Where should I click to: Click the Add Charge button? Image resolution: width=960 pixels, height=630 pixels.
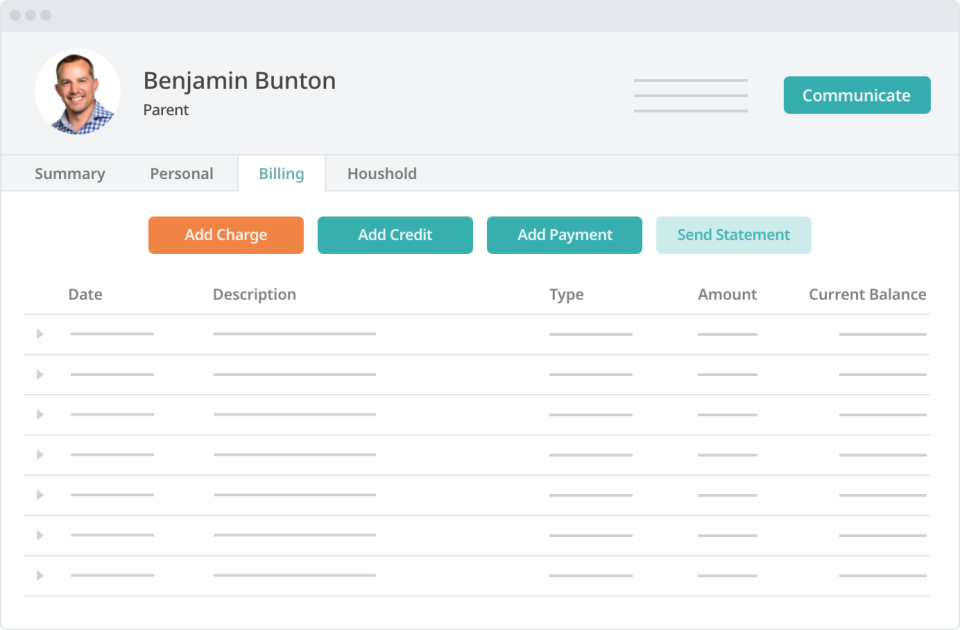pyautogui.click(x=225, y=235)
